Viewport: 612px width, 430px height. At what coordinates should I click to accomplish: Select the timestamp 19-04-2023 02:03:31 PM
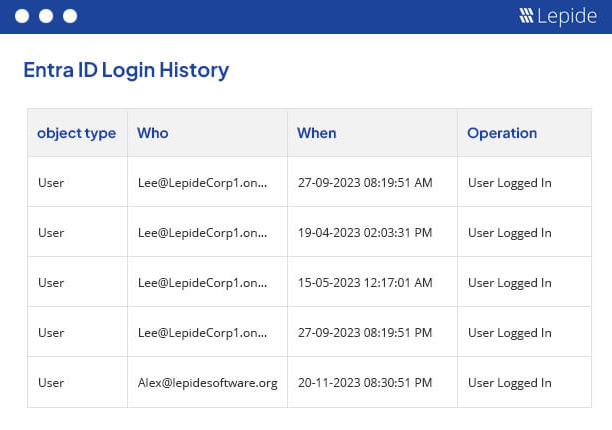(x=365, y=233)
